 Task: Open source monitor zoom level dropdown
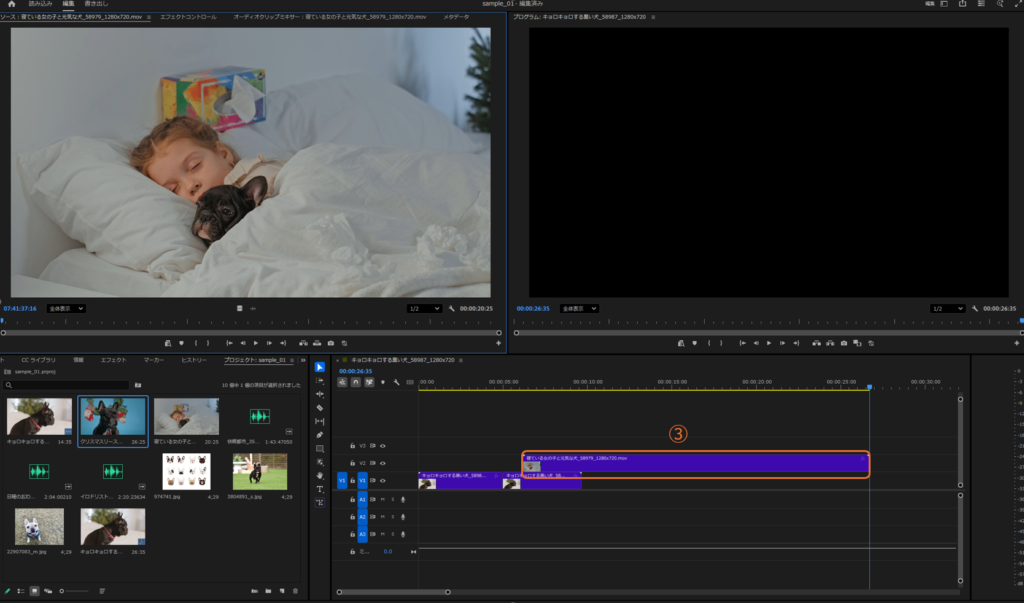(x=66, y=309)
